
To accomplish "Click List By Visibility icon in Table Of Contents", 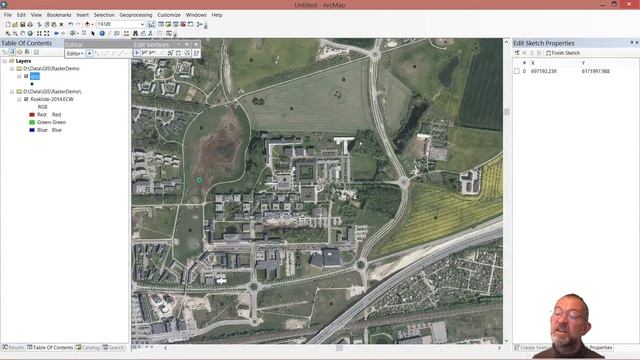I will point(20,52).
